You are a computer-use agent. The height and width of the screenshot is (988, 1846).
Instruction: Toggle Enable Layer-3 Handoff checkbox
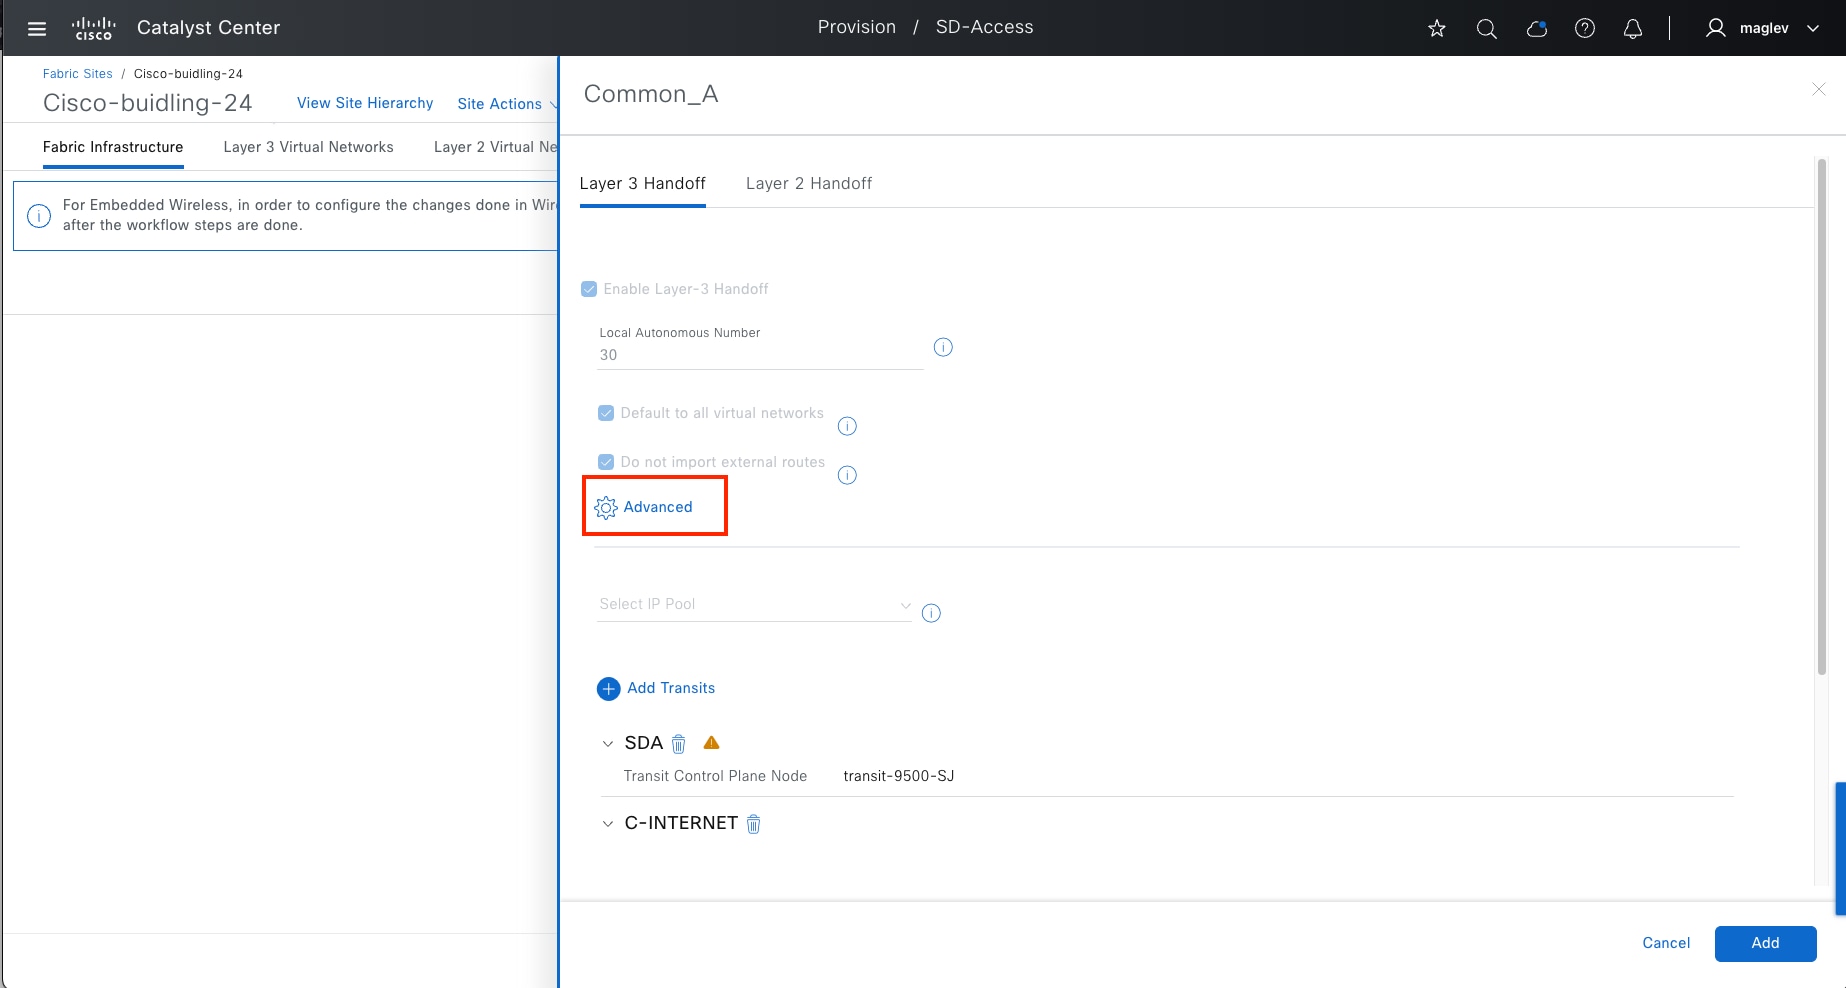click(589, 289)
